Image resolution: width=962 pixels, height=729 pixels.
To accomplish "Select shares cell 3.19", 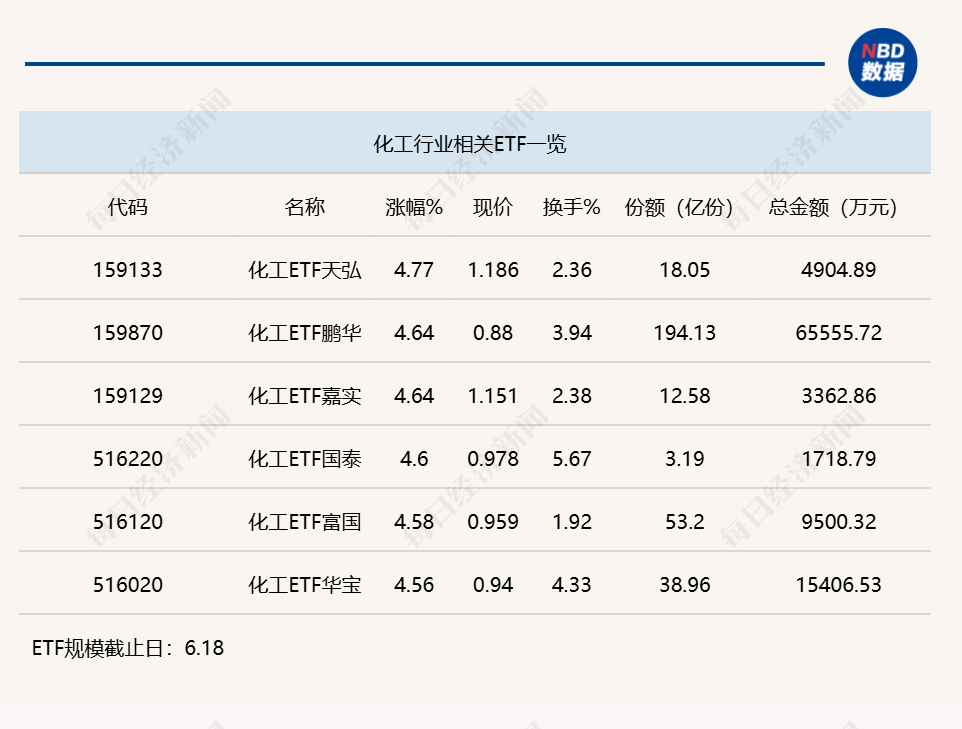I will tap(685, 459).
